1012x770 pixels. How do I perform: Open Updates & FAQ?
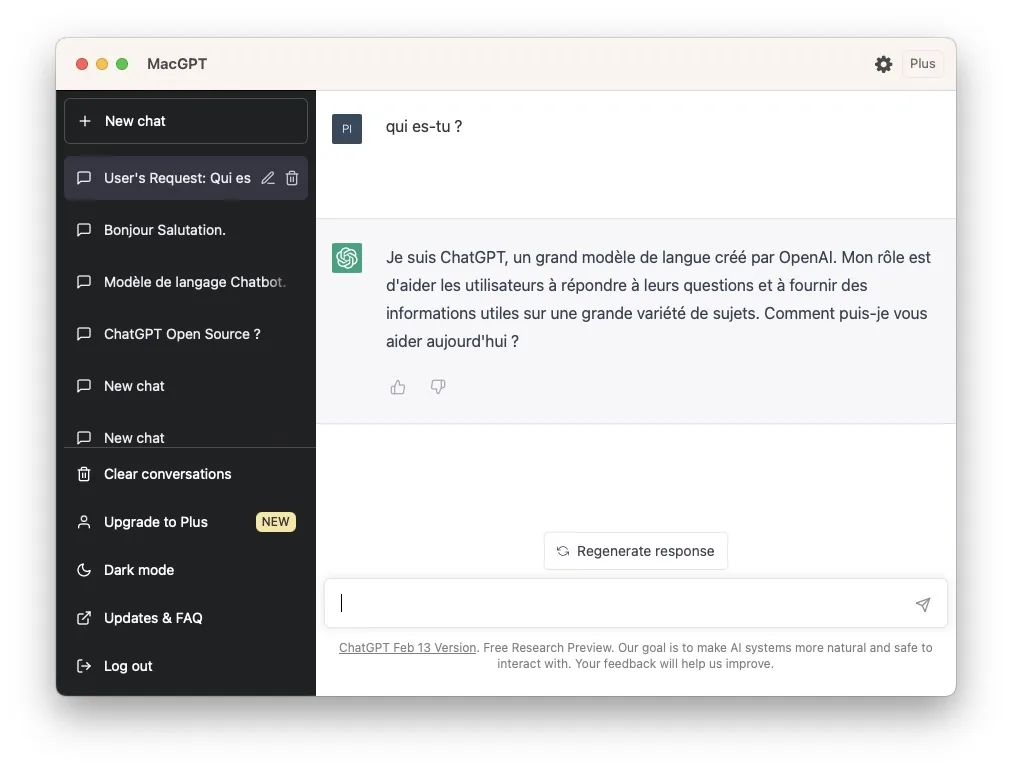click(x=186, y=618)
